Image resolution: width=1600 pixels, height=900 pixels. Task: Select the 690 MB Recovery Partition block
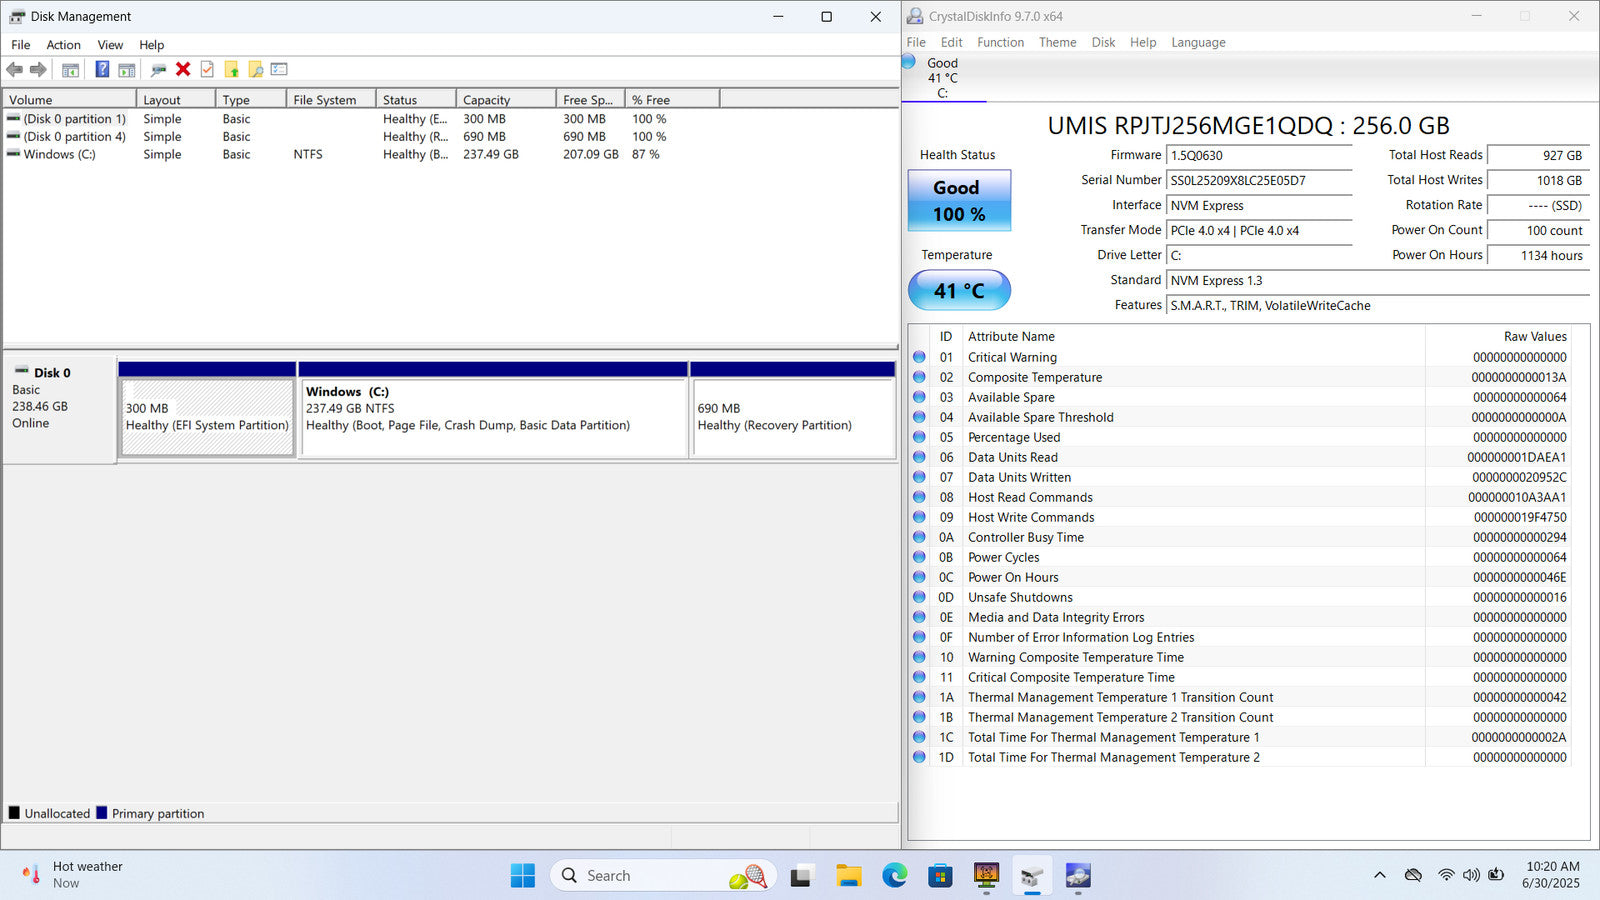tap(792, 417)
